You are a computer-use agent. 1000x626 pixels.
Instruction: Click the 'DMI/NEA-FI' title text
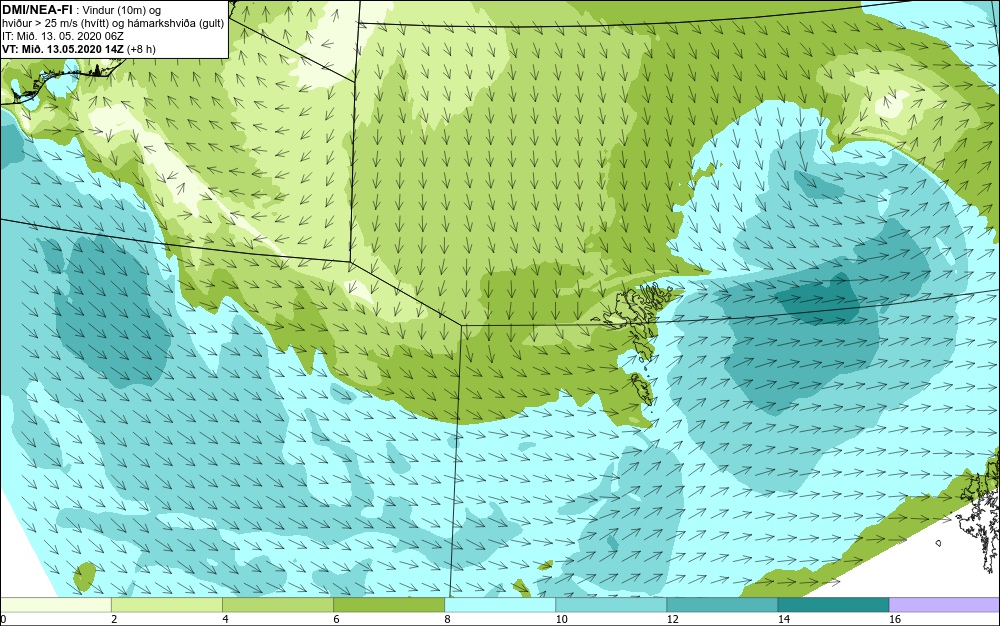(x=37, y=10)
